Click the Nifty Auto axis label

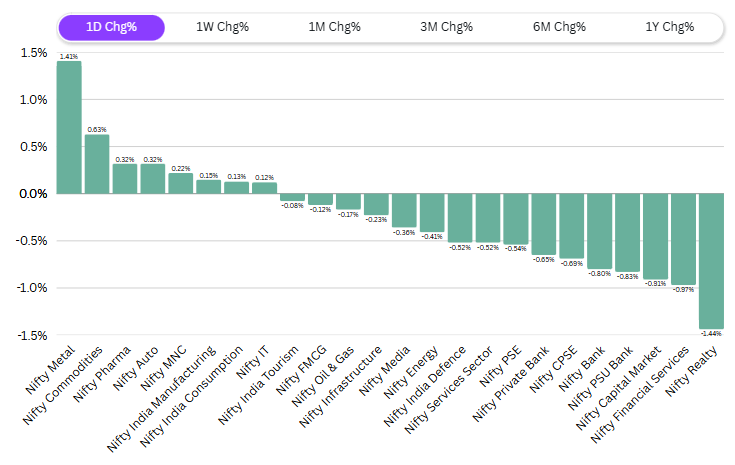point(136,368)
